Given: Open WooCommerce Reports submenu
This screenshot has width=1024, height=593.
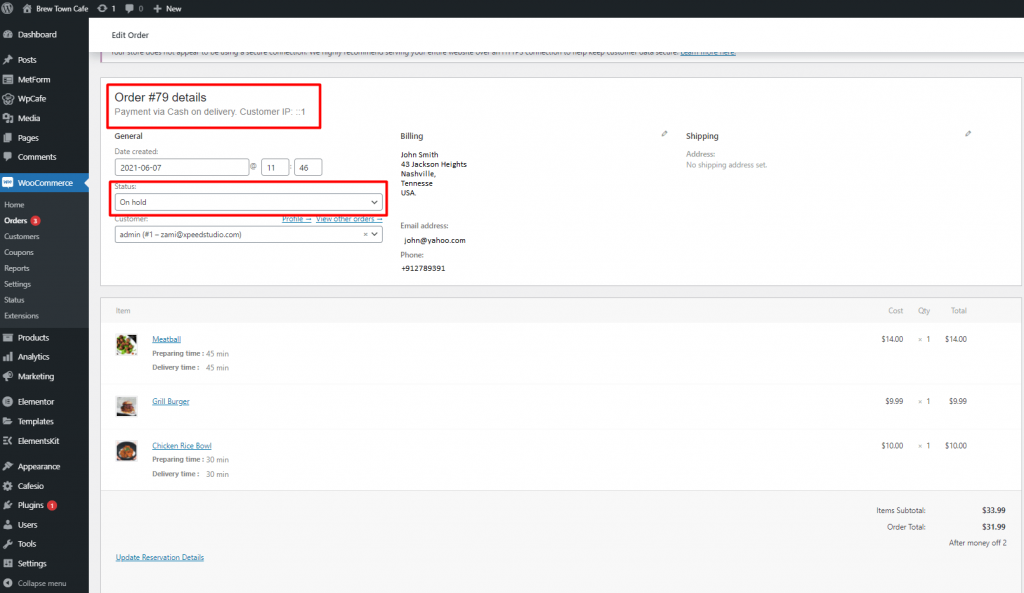Looking at the screenshot, I should (x=16, y=268).
